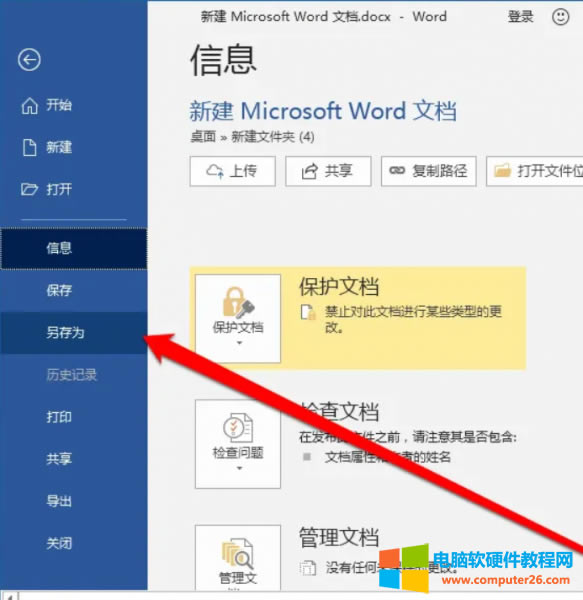Click the open folder icon beside 打开
Viewport: 583px width, 600px height.
pos(29,189)
